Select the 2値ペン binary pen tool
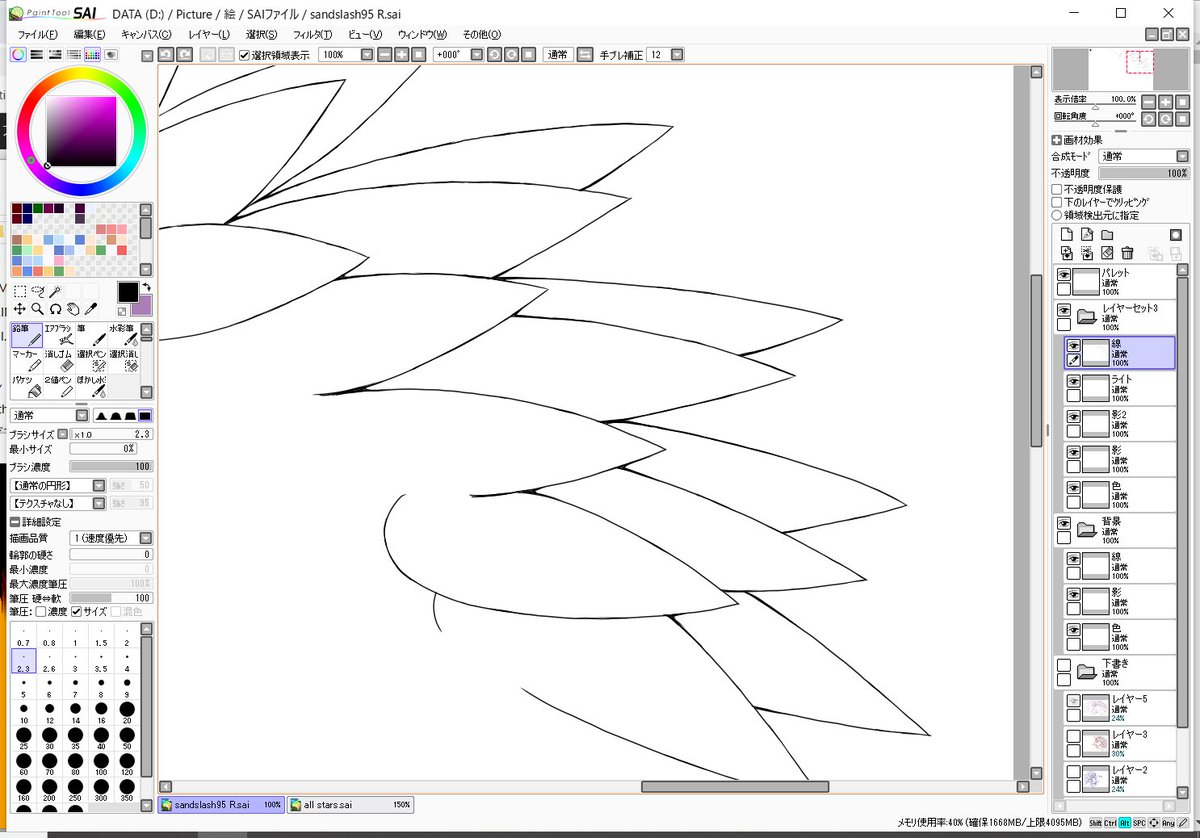This screenshot has height=838, width=1200. [x=59, y=386]
